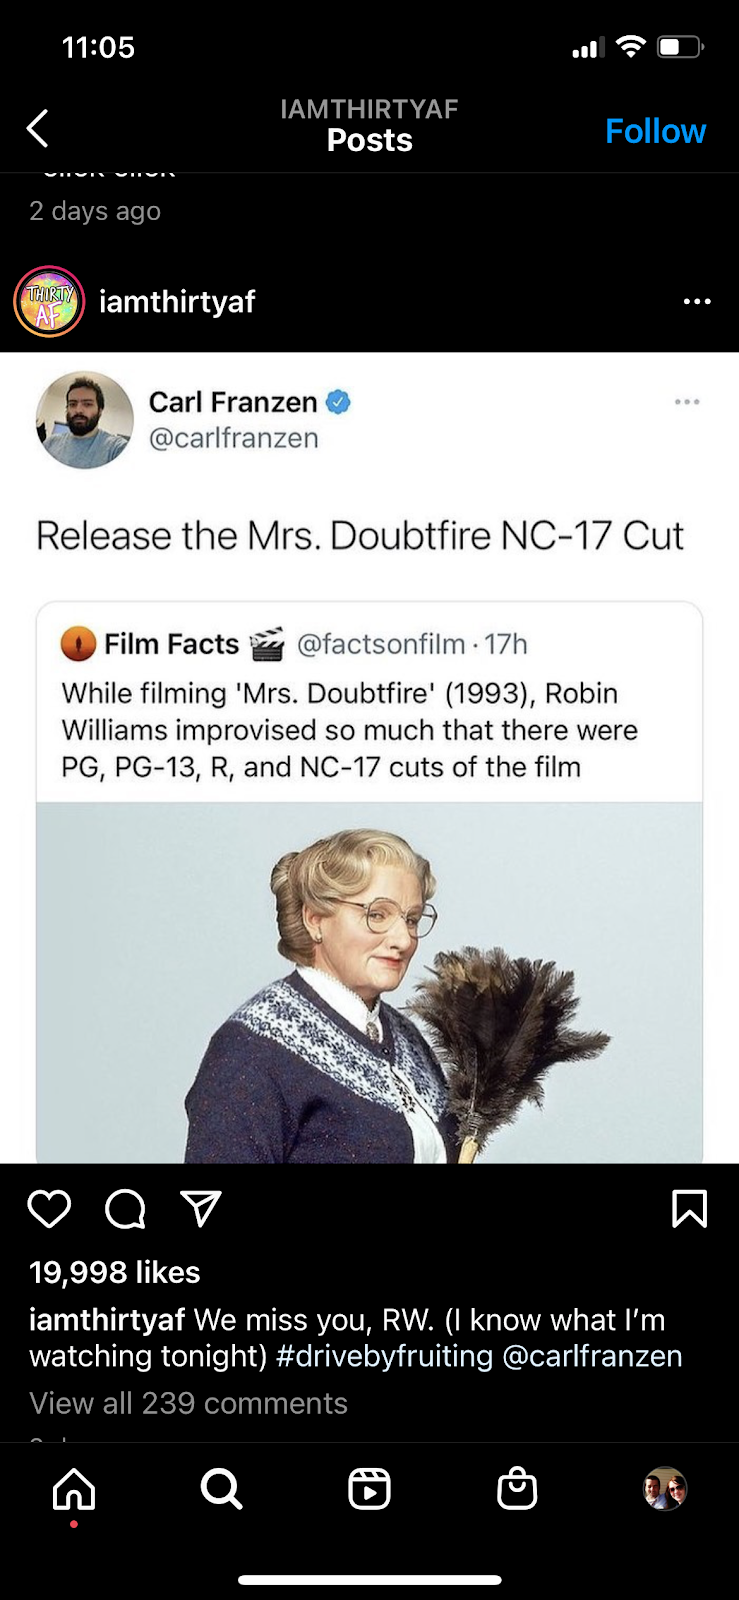Like the post with heart icon

pos(49,1209)
